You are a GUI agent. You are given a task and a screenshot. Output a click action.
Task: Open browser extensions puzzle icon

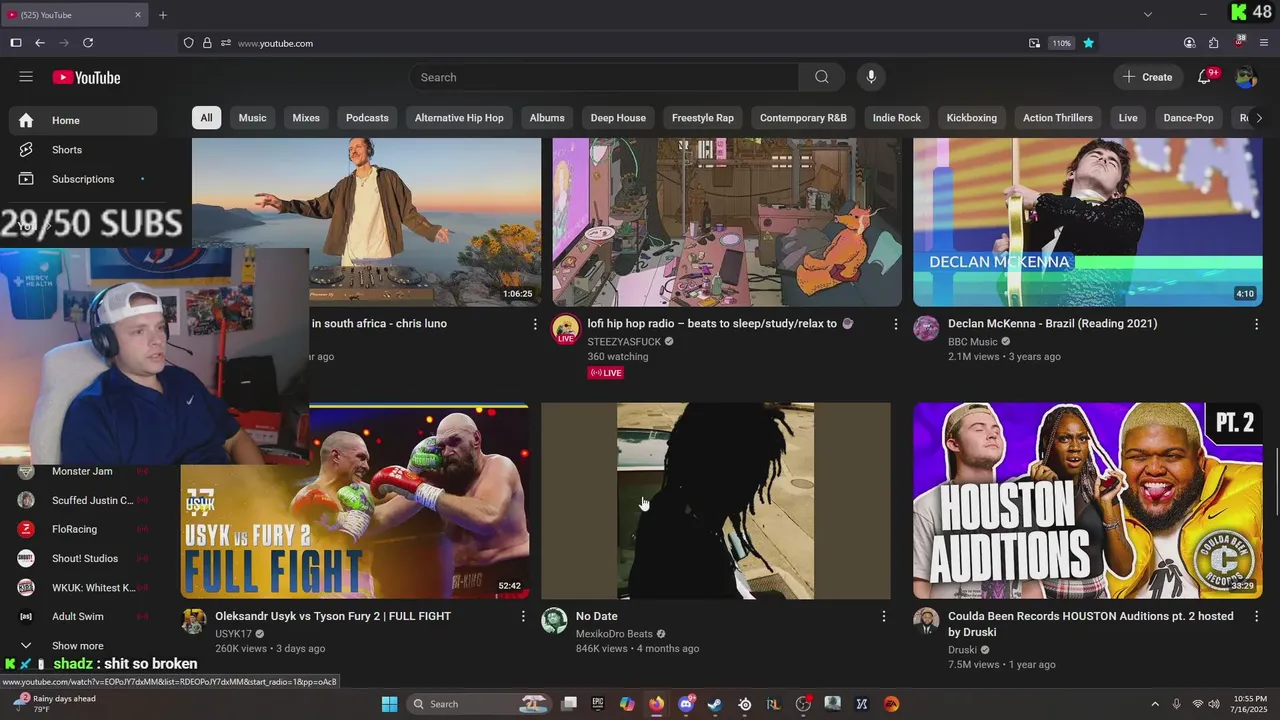(1214, 43)
